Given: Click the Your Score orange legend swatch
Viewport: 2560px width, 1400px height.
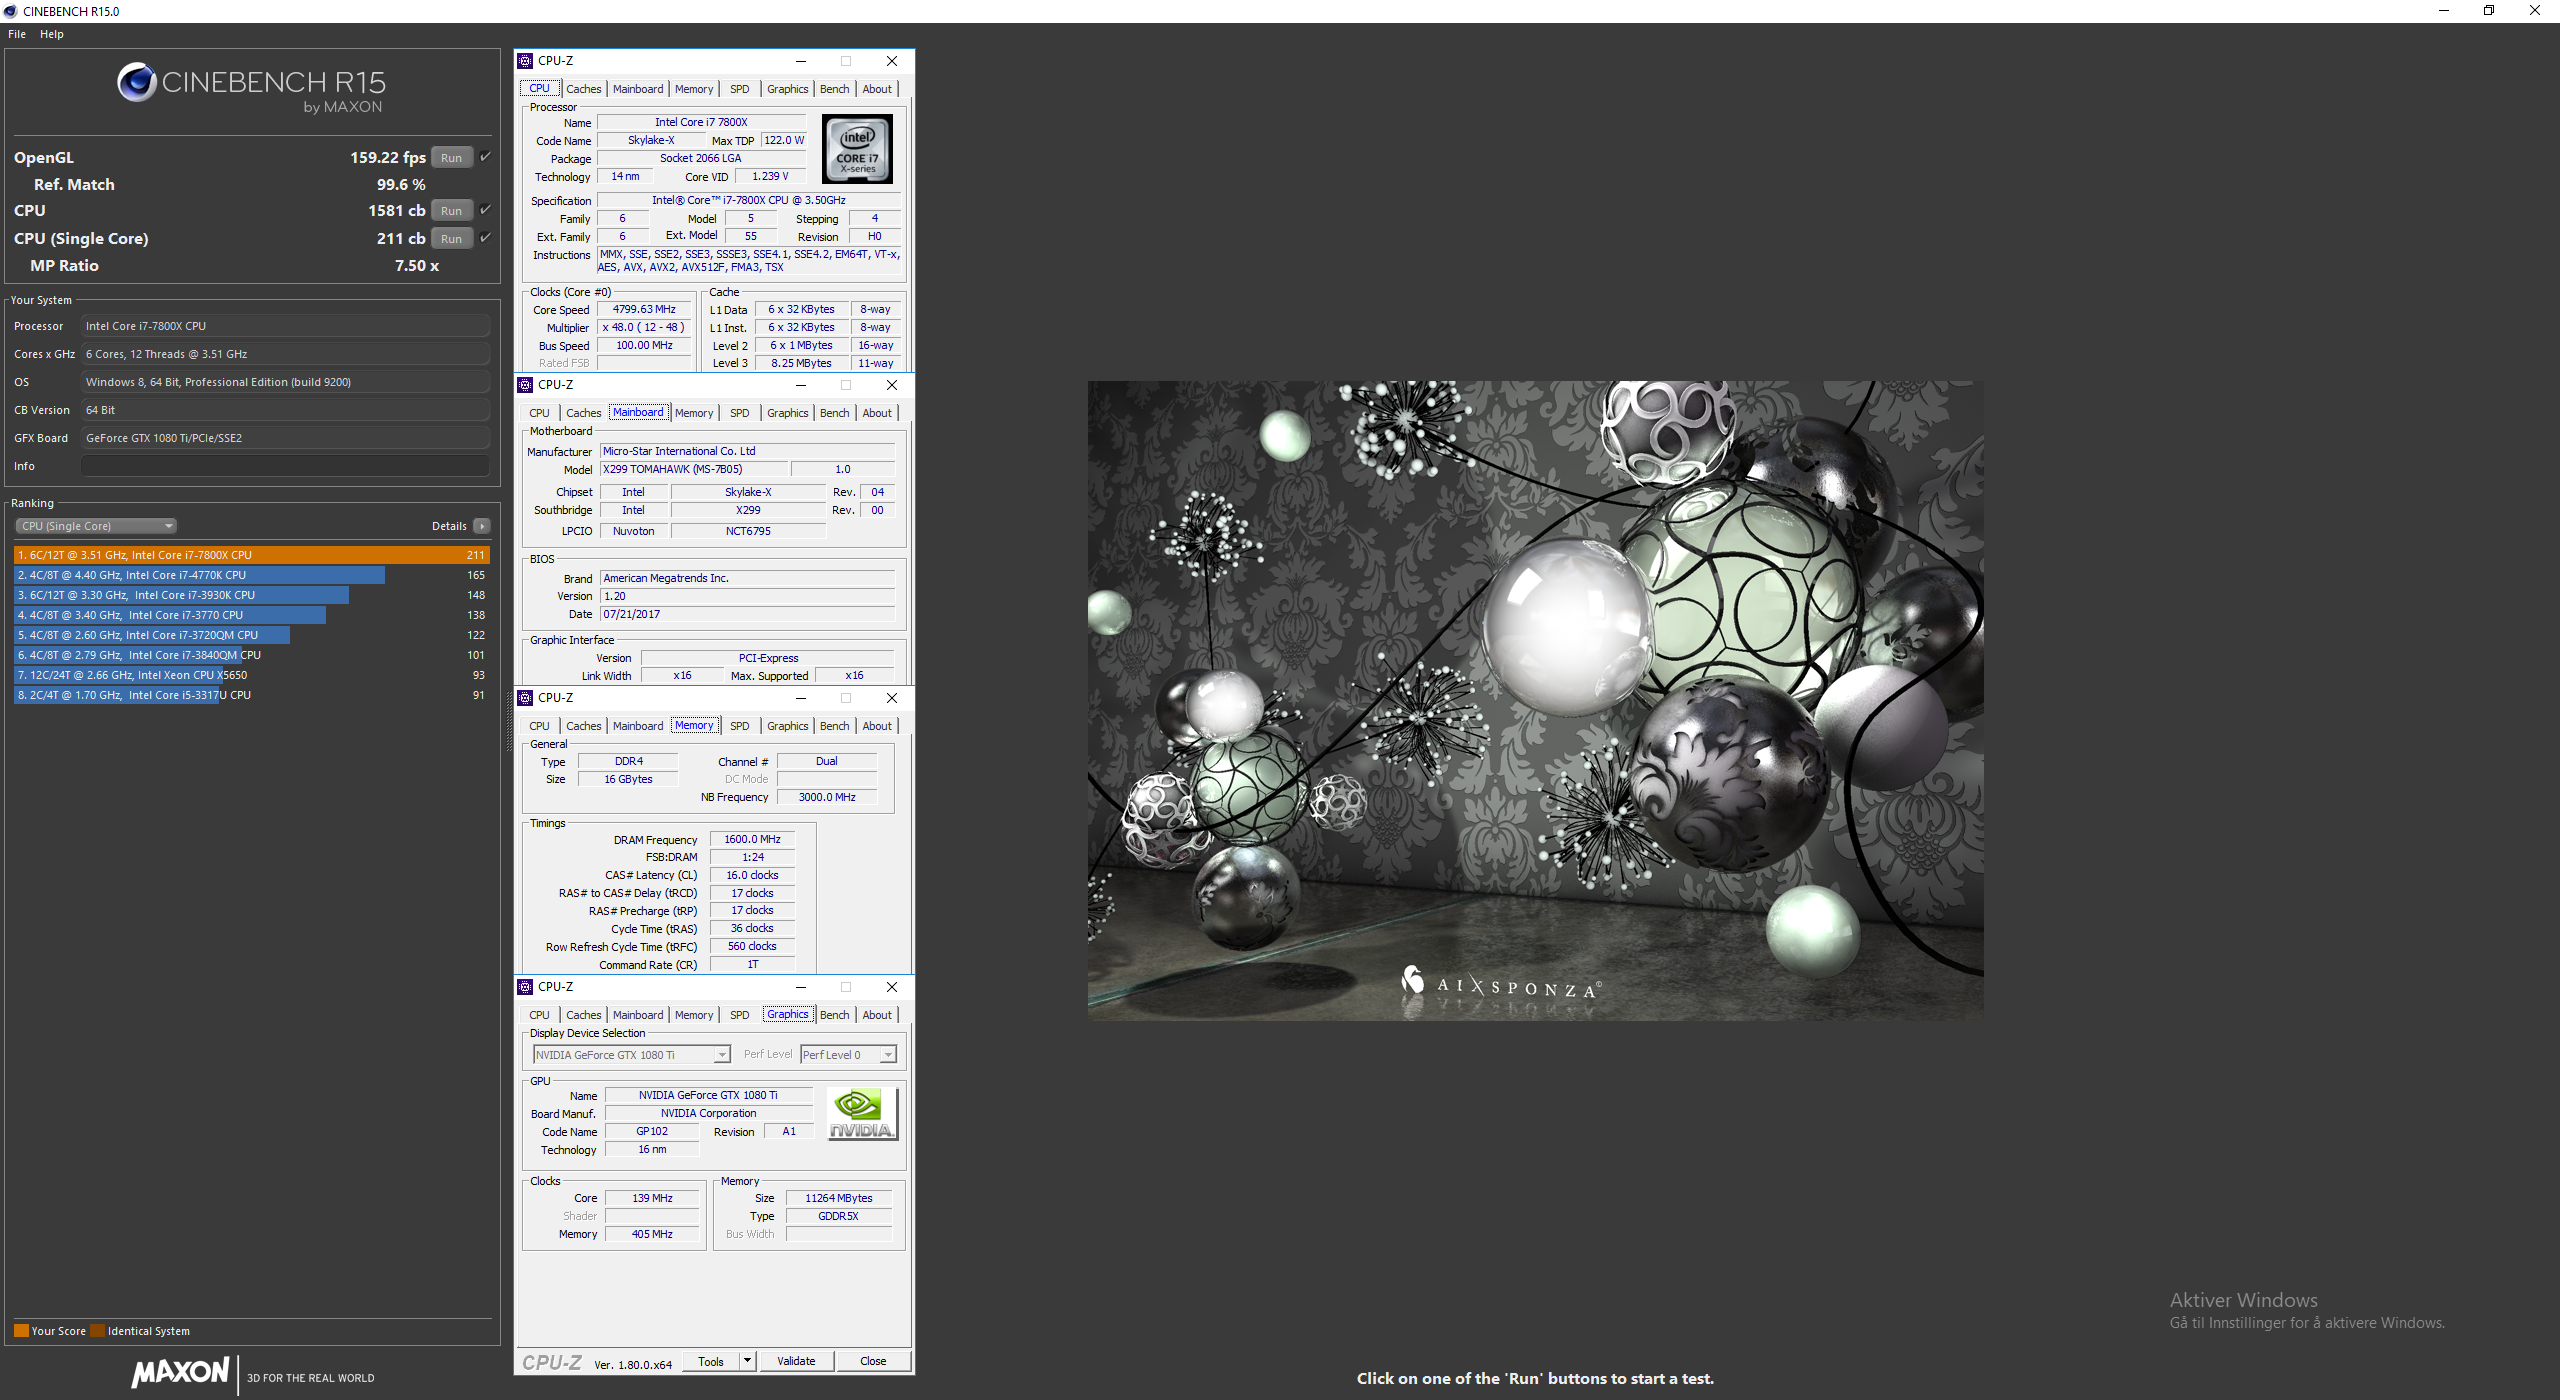Looking at the screenshot, I should tap(21, 1331).
